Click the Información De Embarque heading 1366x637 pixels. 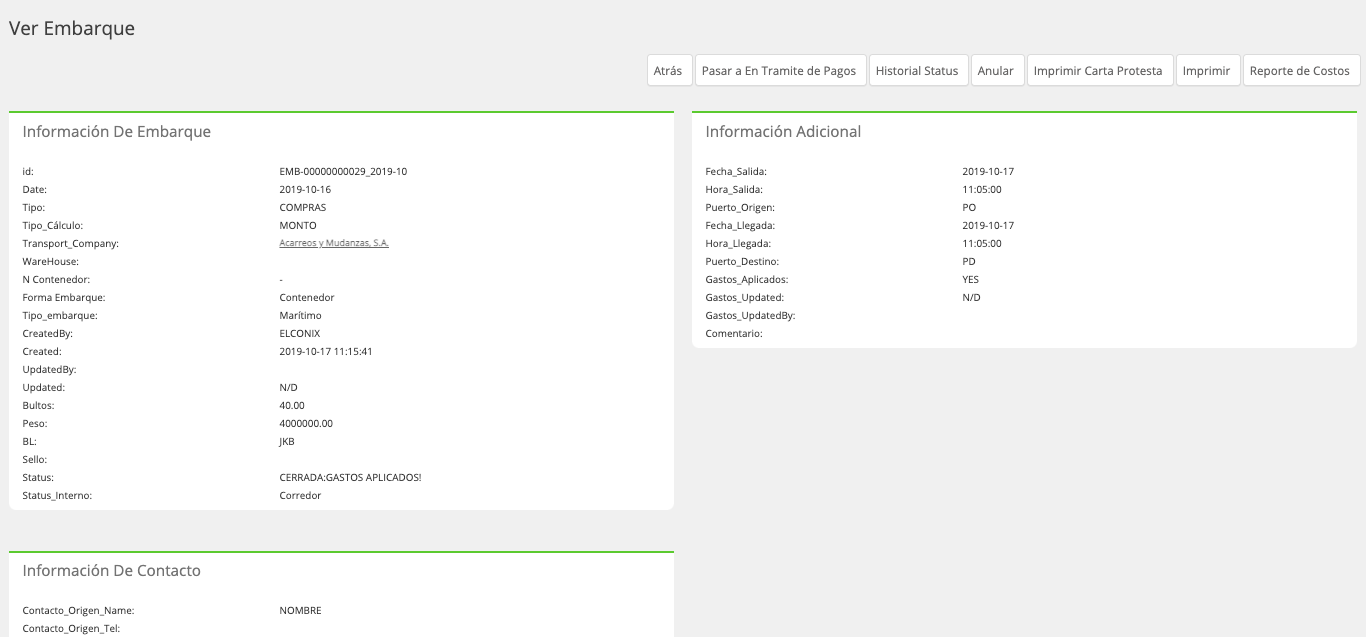[x=117, y=131]
